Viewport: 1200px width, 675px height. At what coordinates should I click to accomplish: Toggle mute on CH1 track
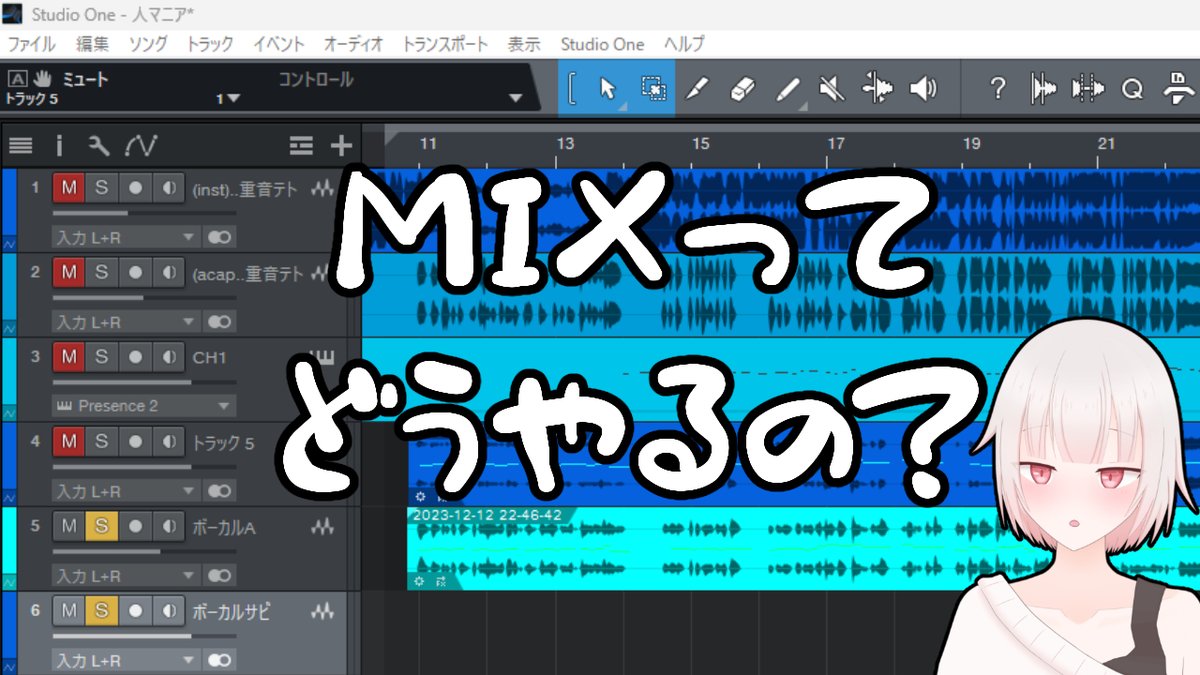point(69,357)
